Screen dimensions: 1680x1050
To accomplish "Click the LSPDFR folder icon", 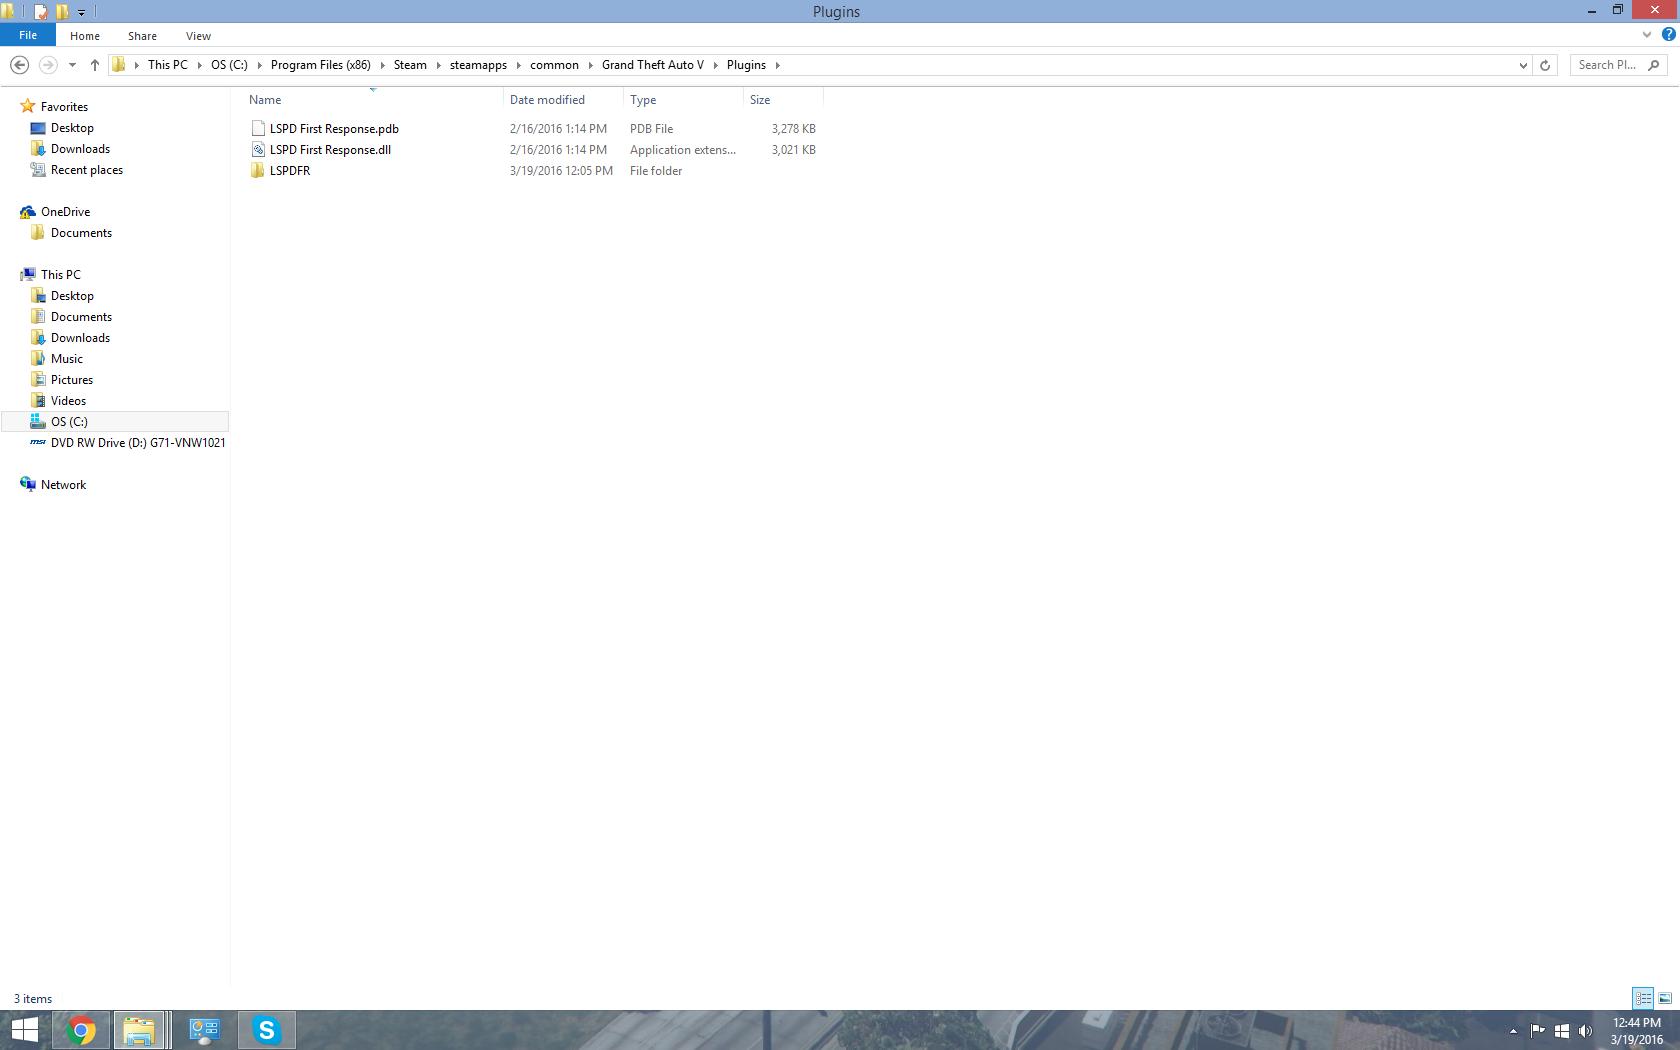I will coord(258,171).
